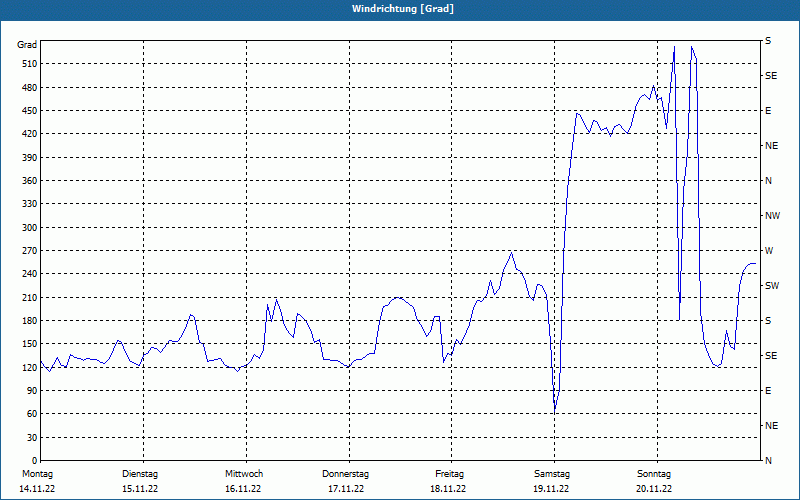Viewport: 800px width, 500px height.
Task: Click on the "180" degree label
Action: 29,321
